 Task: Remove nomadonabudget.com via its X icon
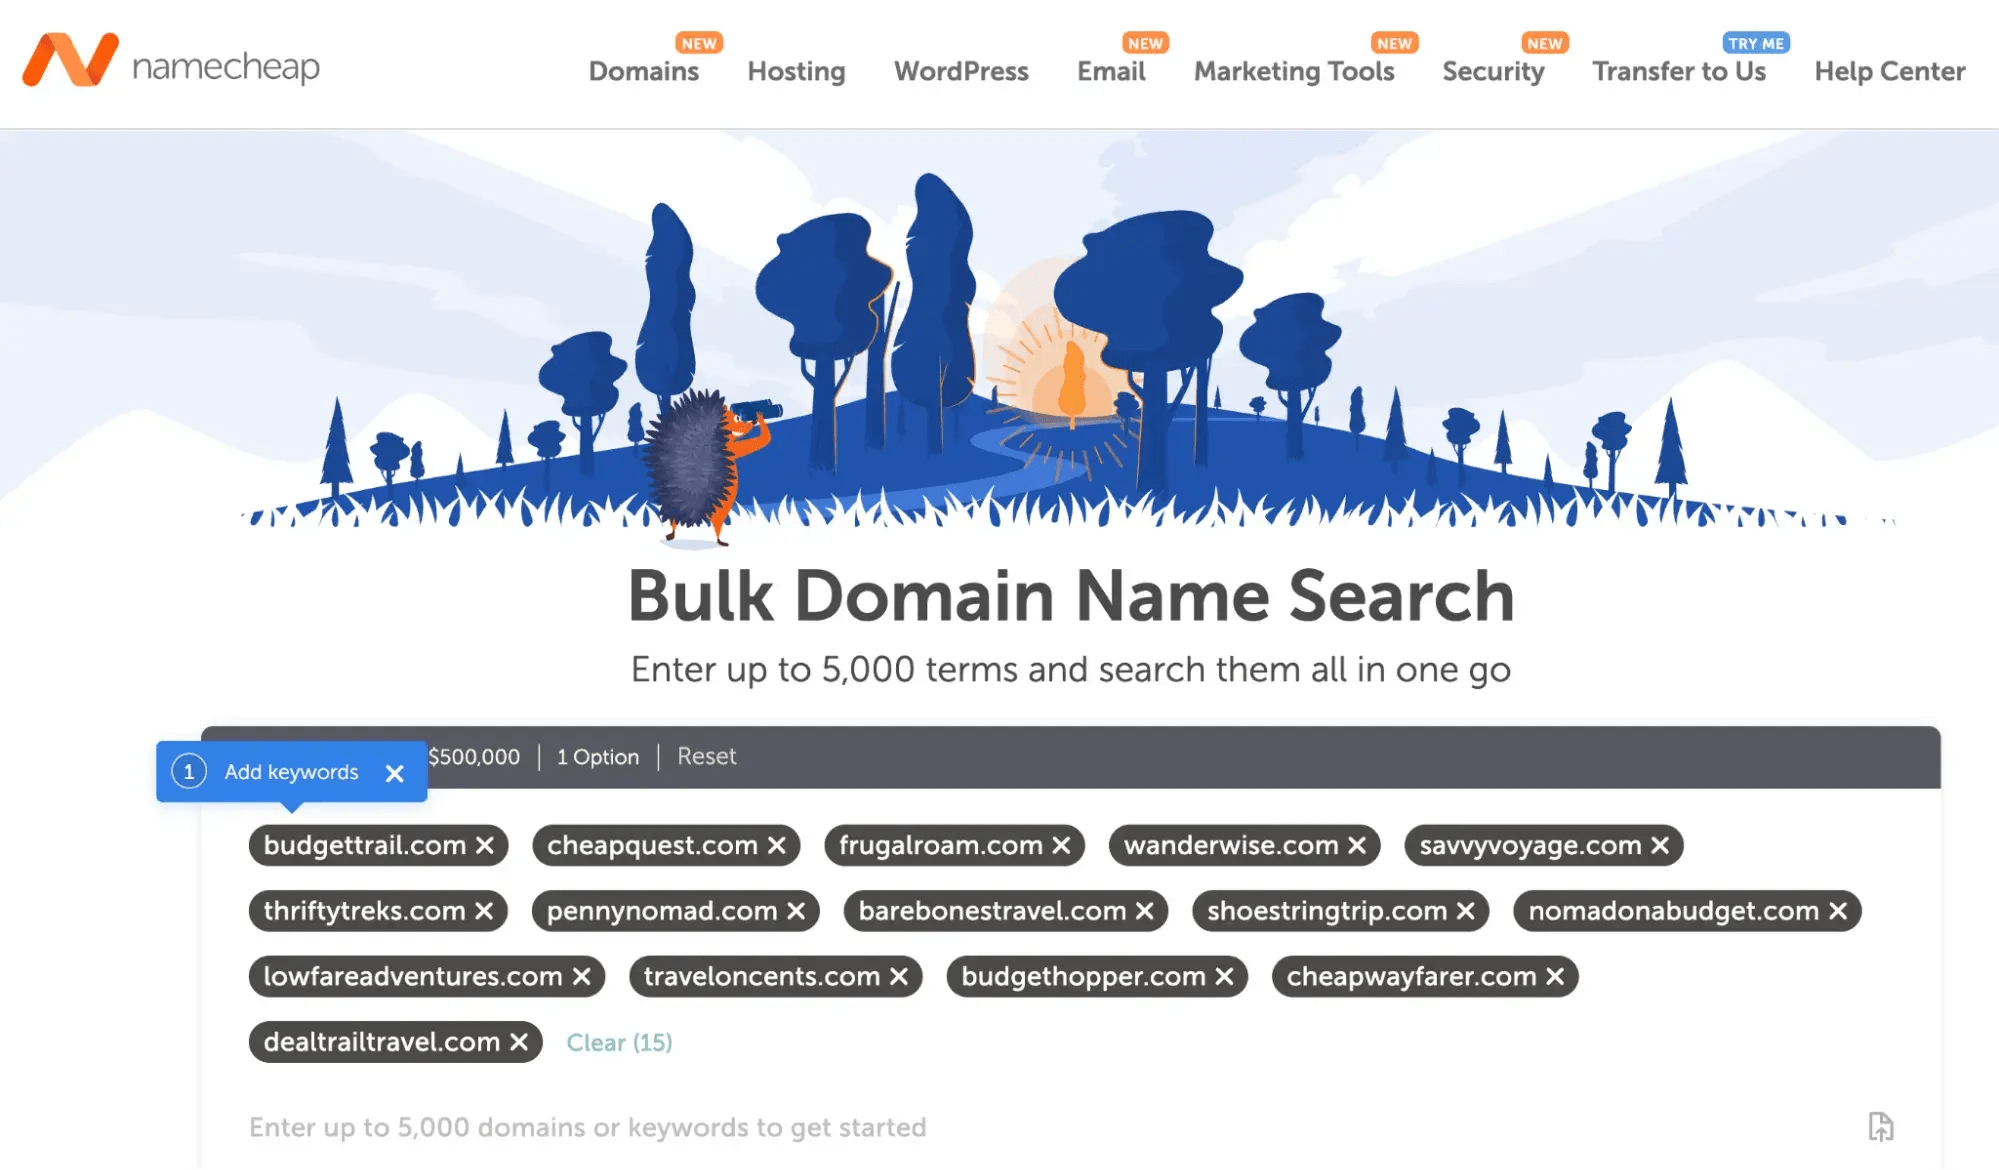1836,911
